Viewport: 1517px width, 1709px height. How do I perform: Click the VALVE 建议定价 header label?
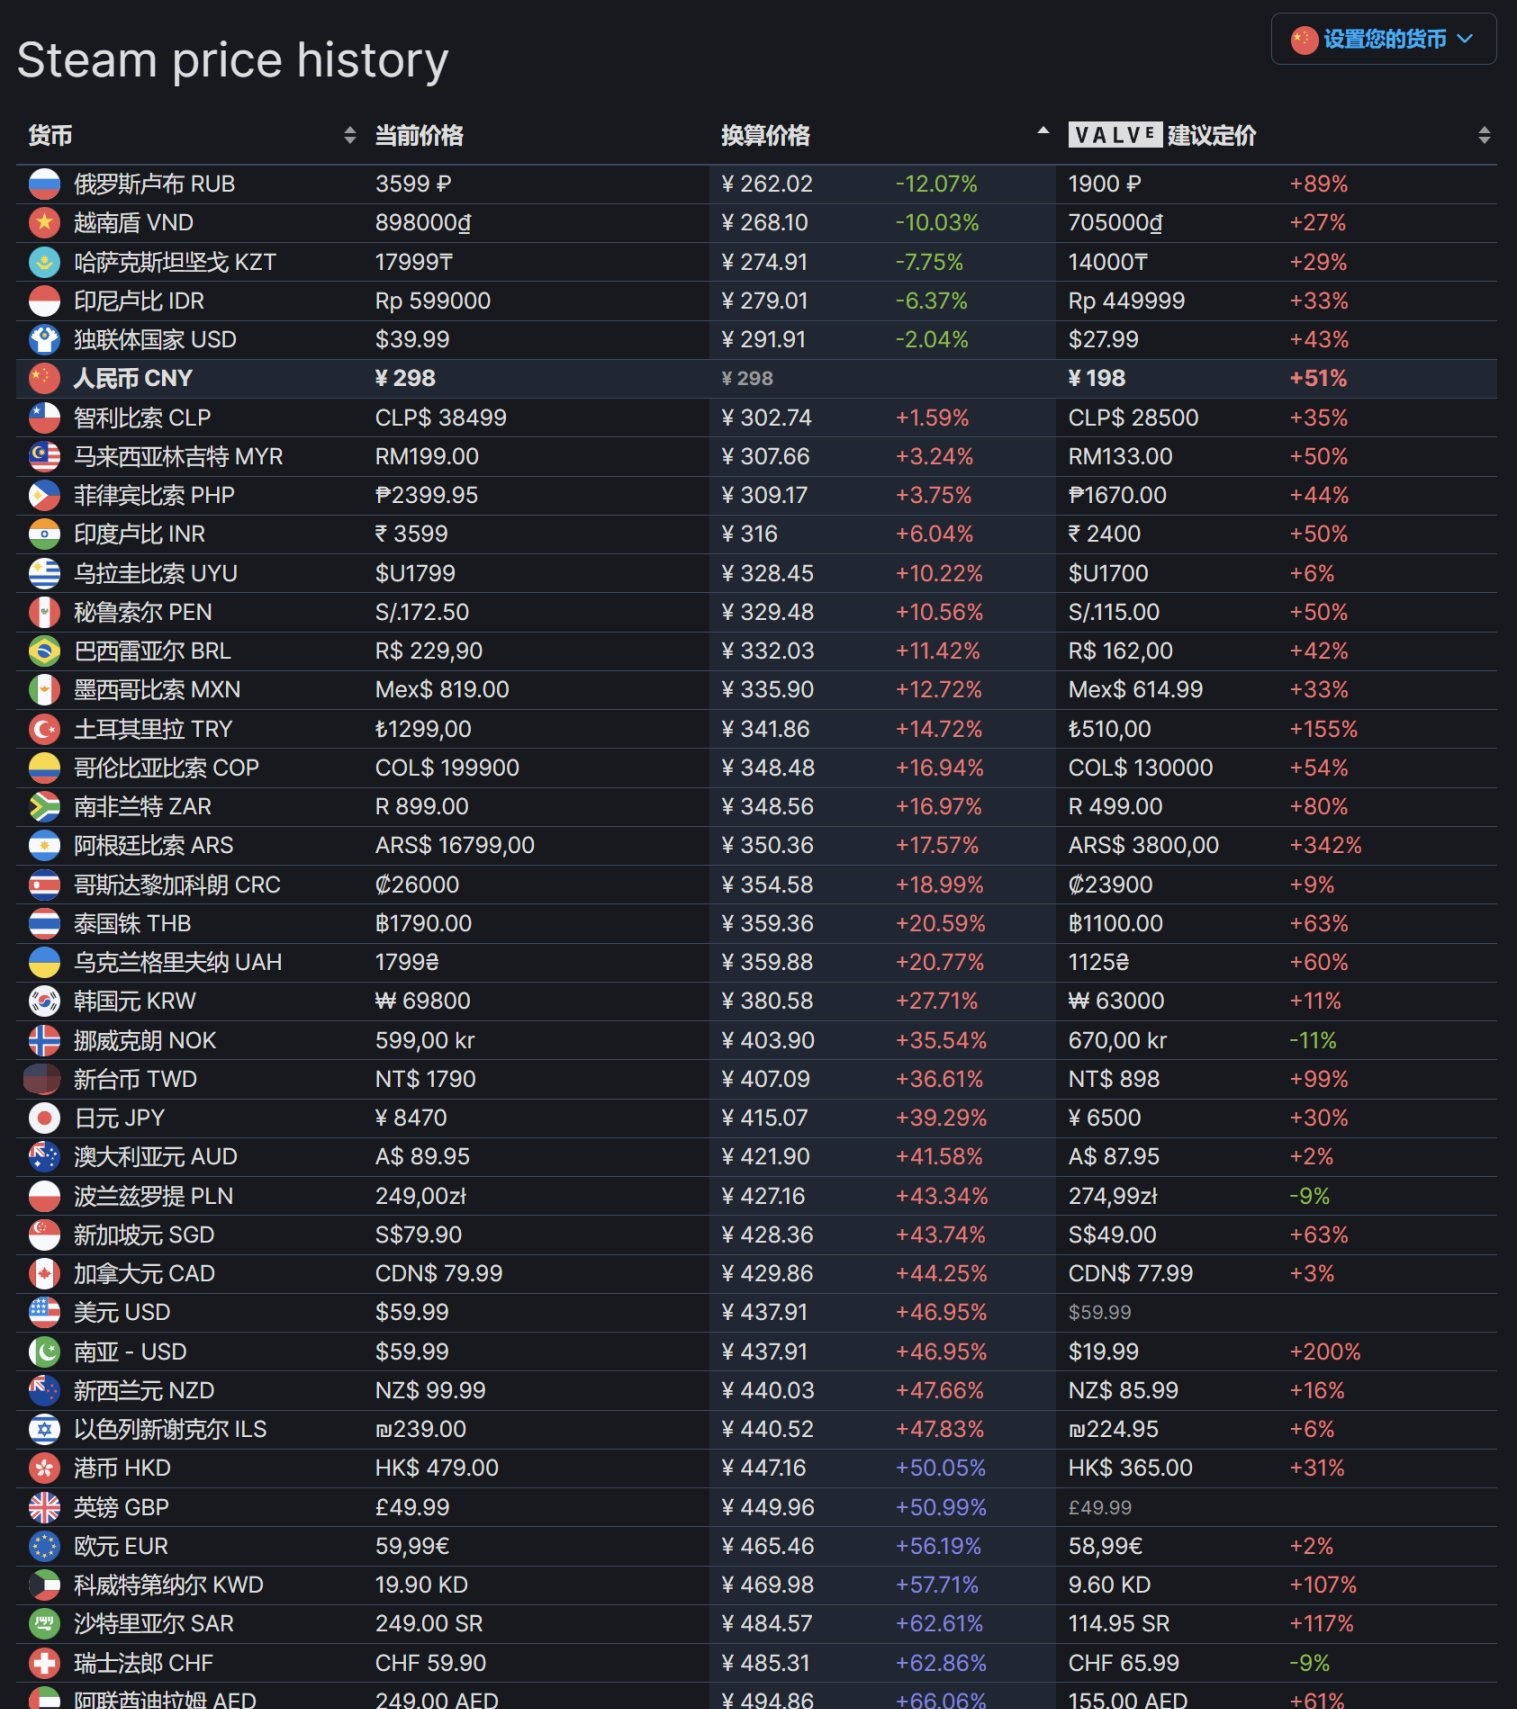(1162, 135)
